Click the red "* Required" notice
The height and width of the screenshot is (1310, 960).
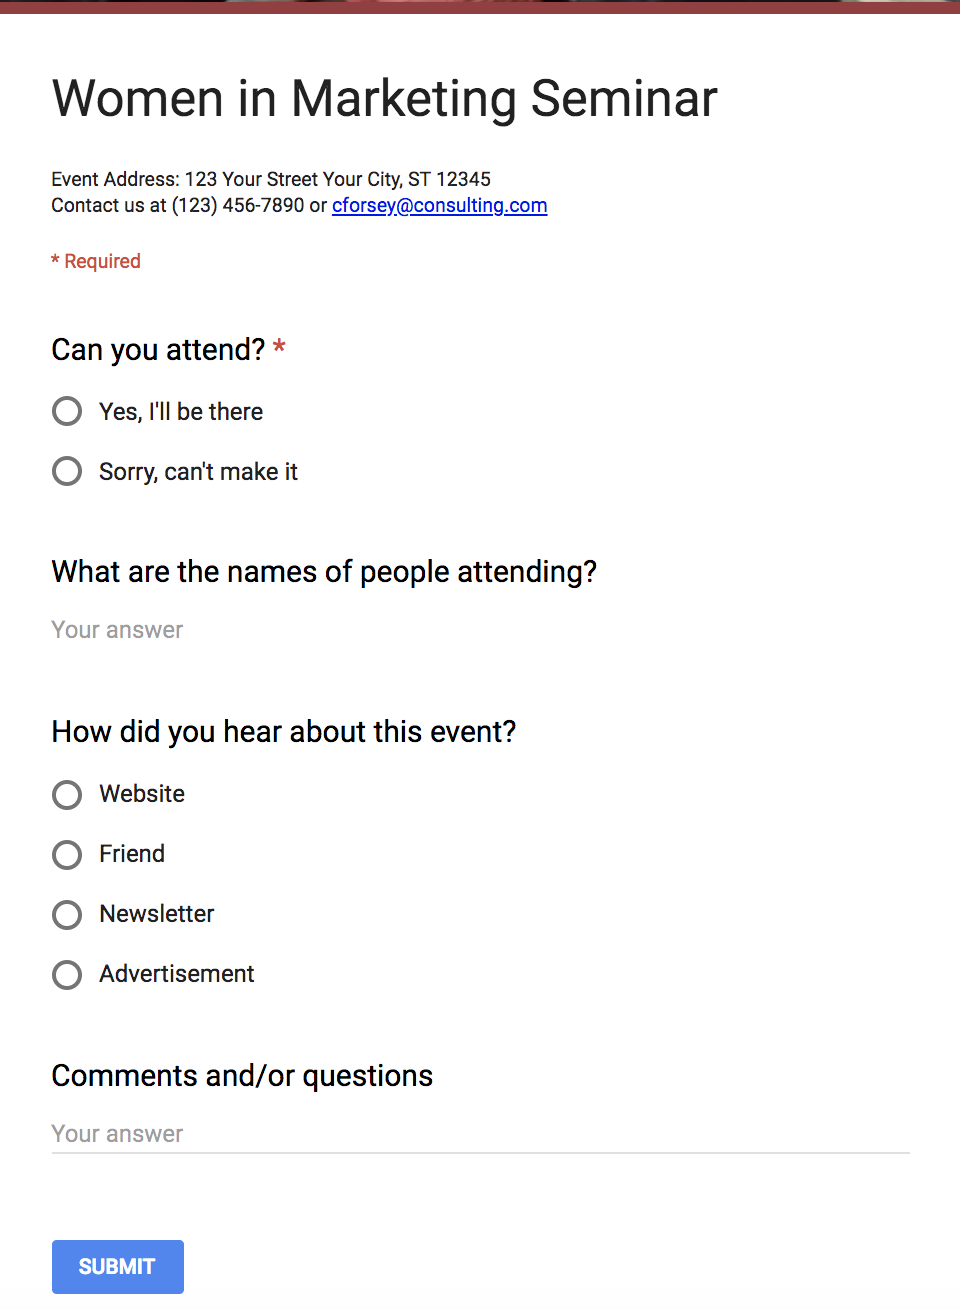96,261
